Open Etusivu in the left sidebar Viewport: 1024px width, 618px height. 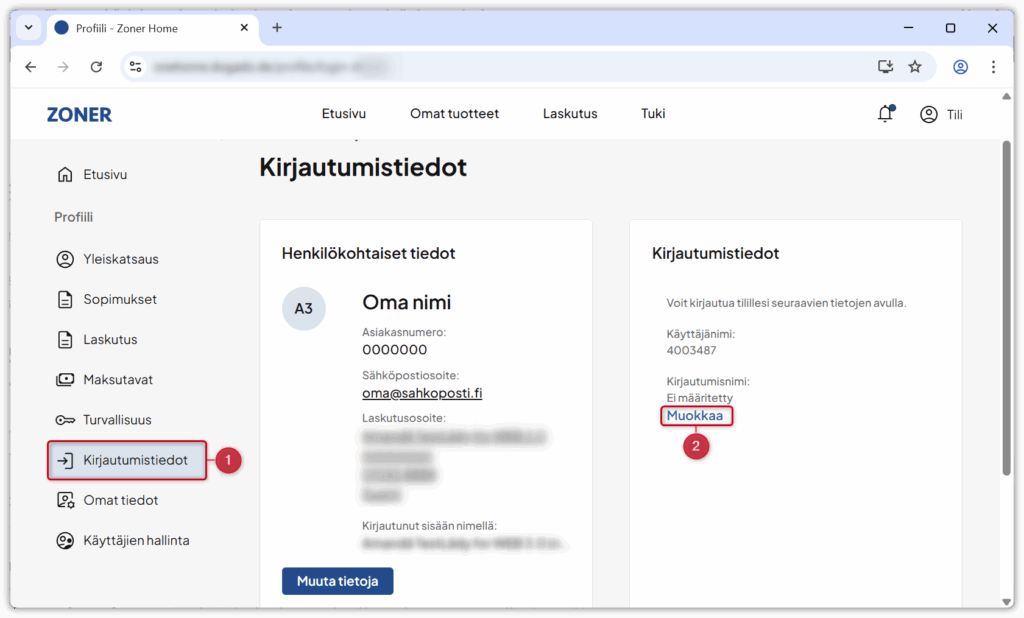(104, 174)
